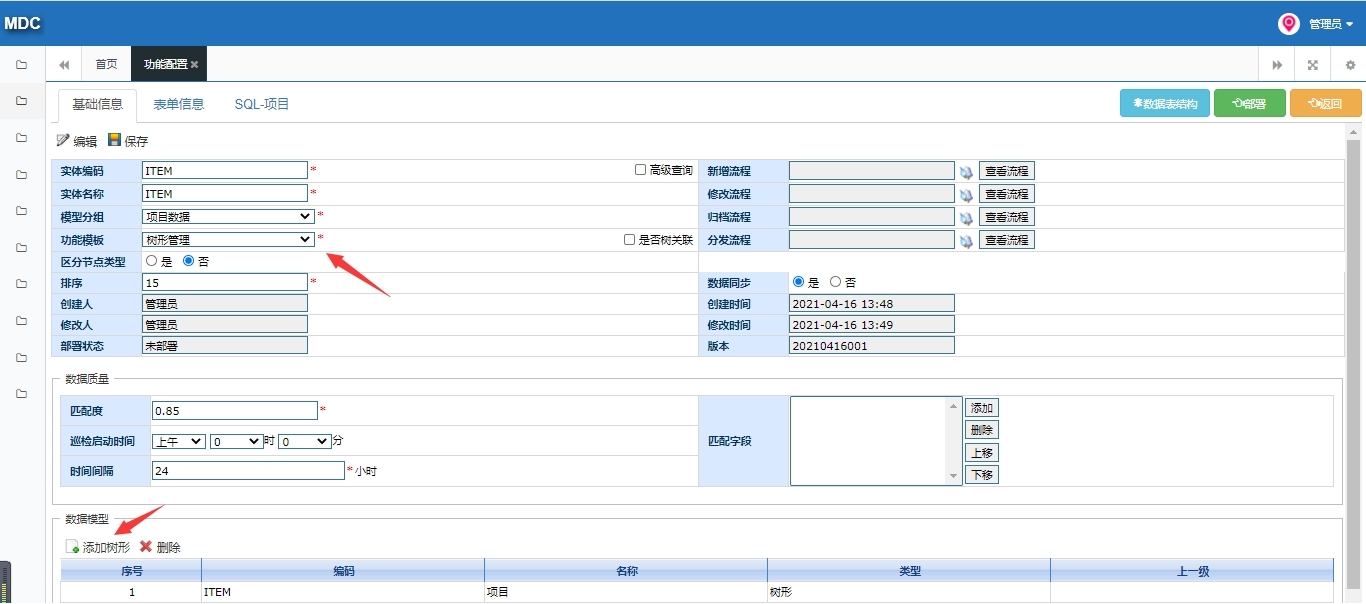Image resolution: width=1366 pixels, height=604 pixels.
Task: Click the 匹配度 input field
Action: click(x=234, y=410)
